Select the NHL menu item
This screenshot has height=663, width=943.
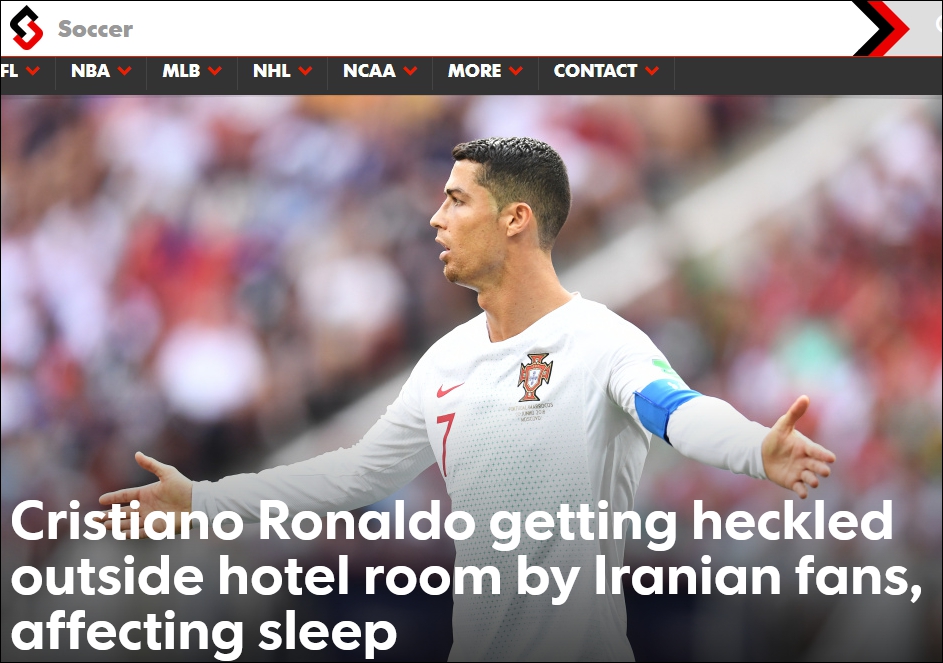coord(272,71)
